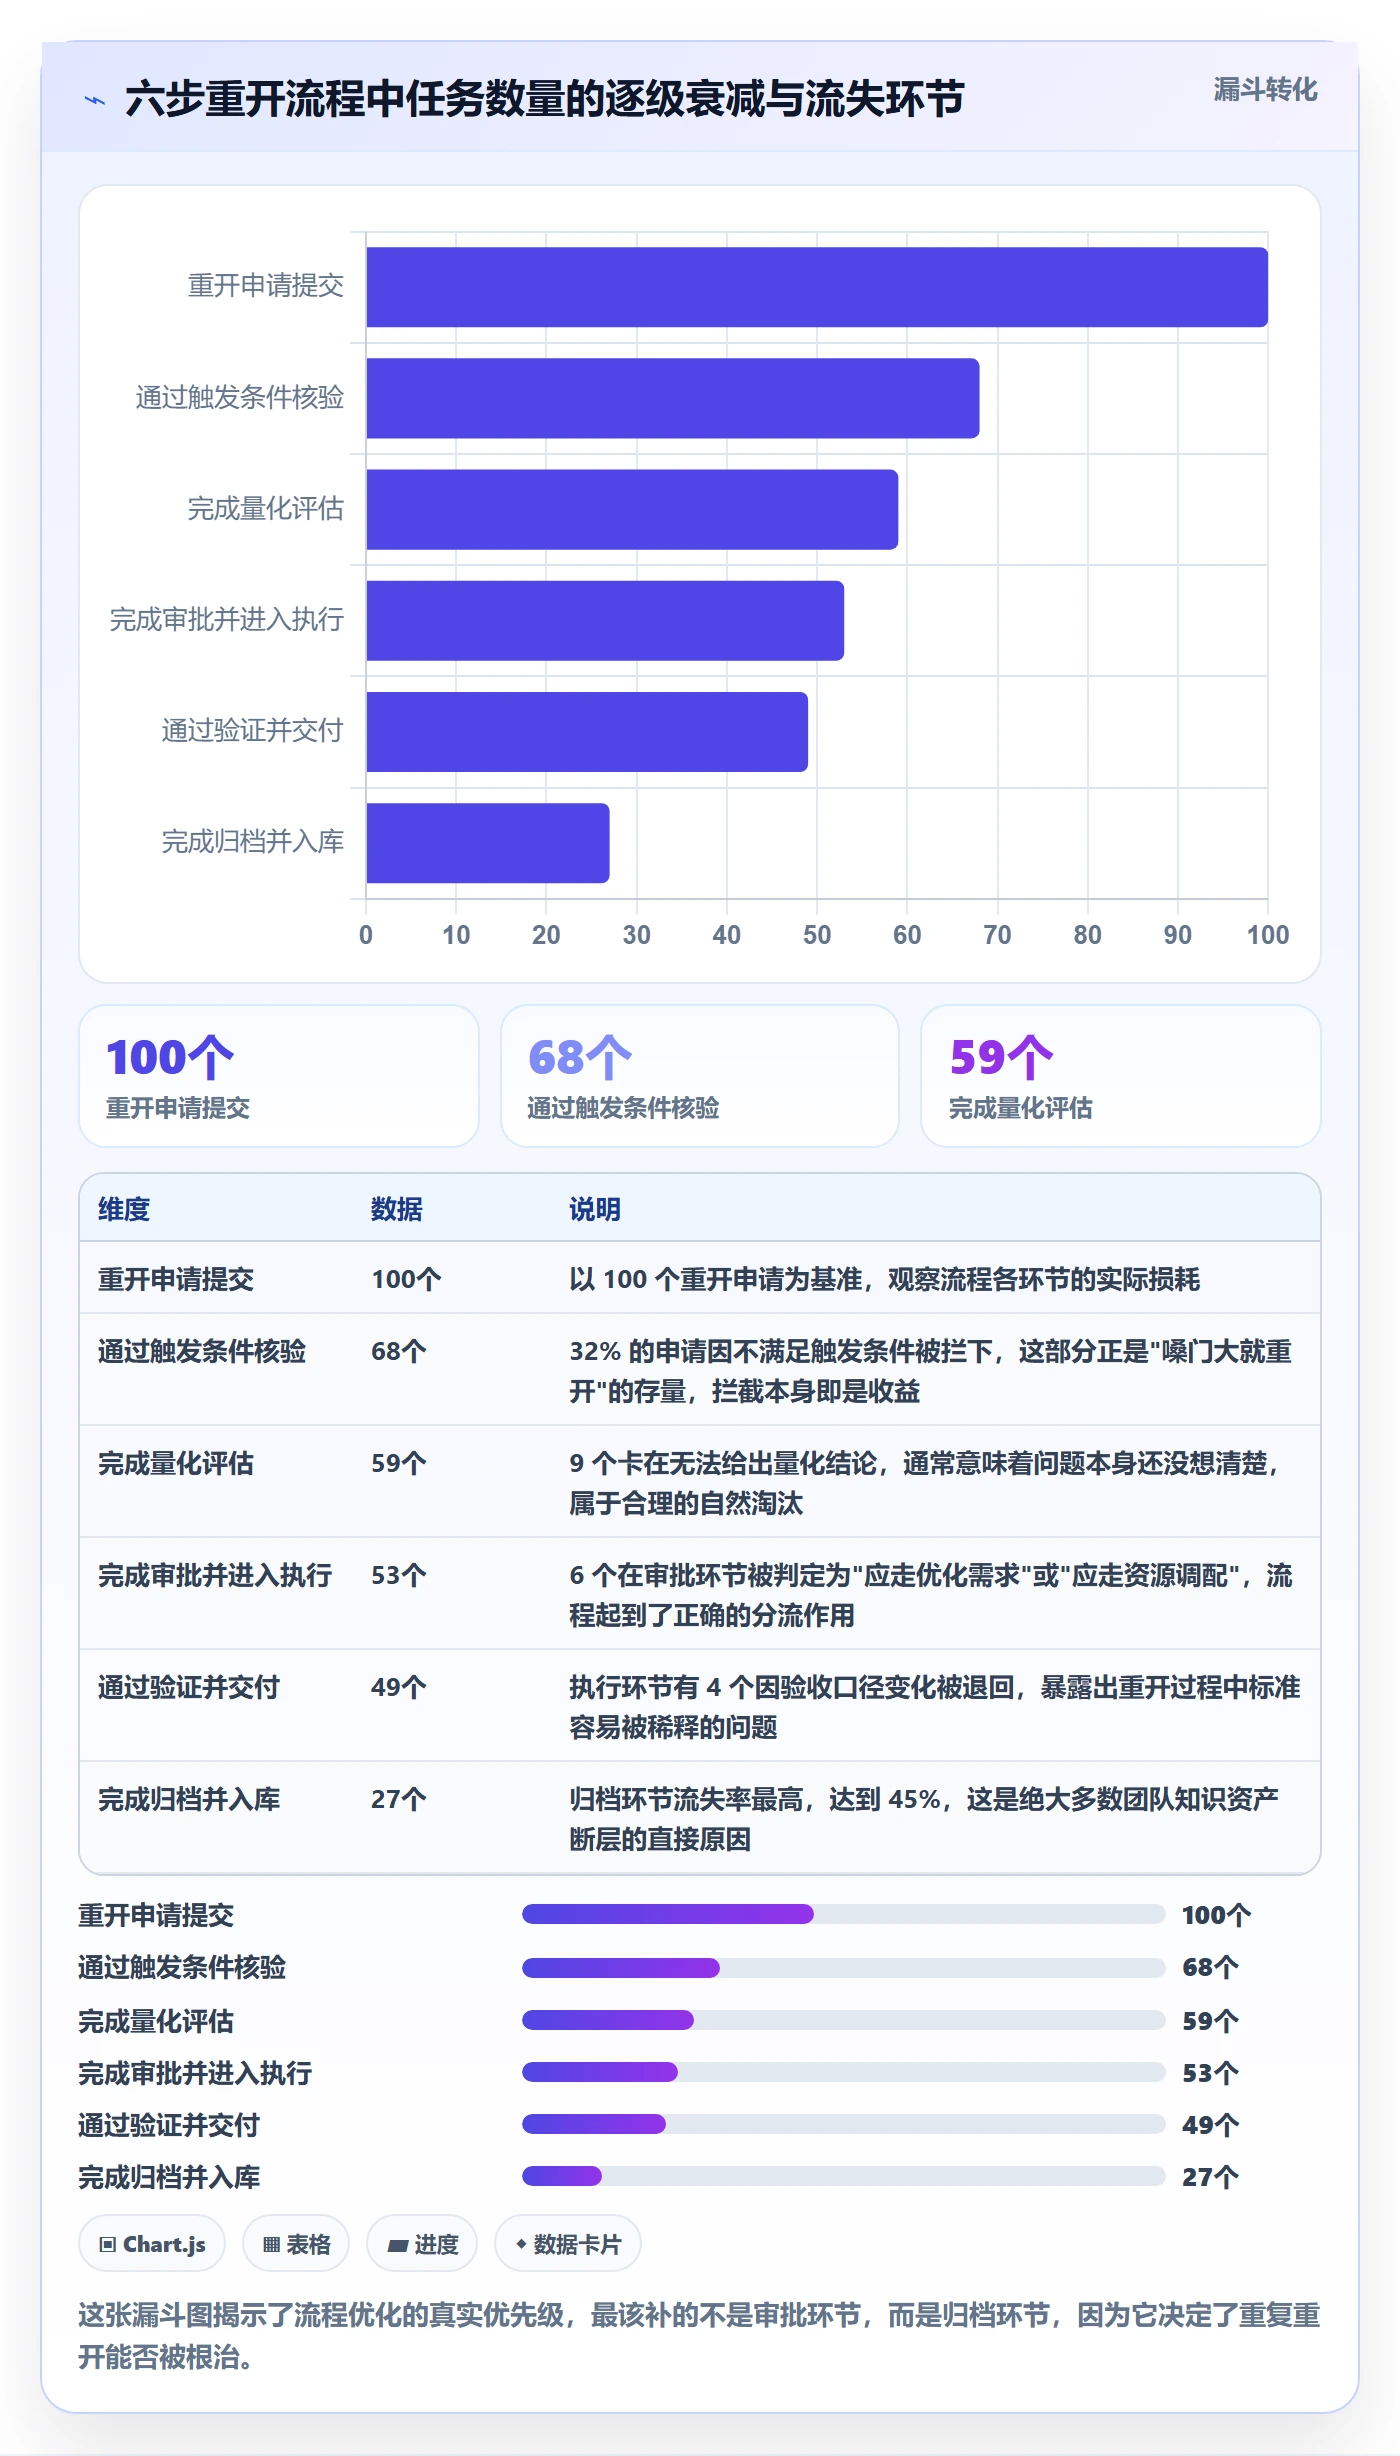Click the 重开申请提交 bar in the chart
The width and height of the screenshot is (1400, 2456).
tap(817, 287)
